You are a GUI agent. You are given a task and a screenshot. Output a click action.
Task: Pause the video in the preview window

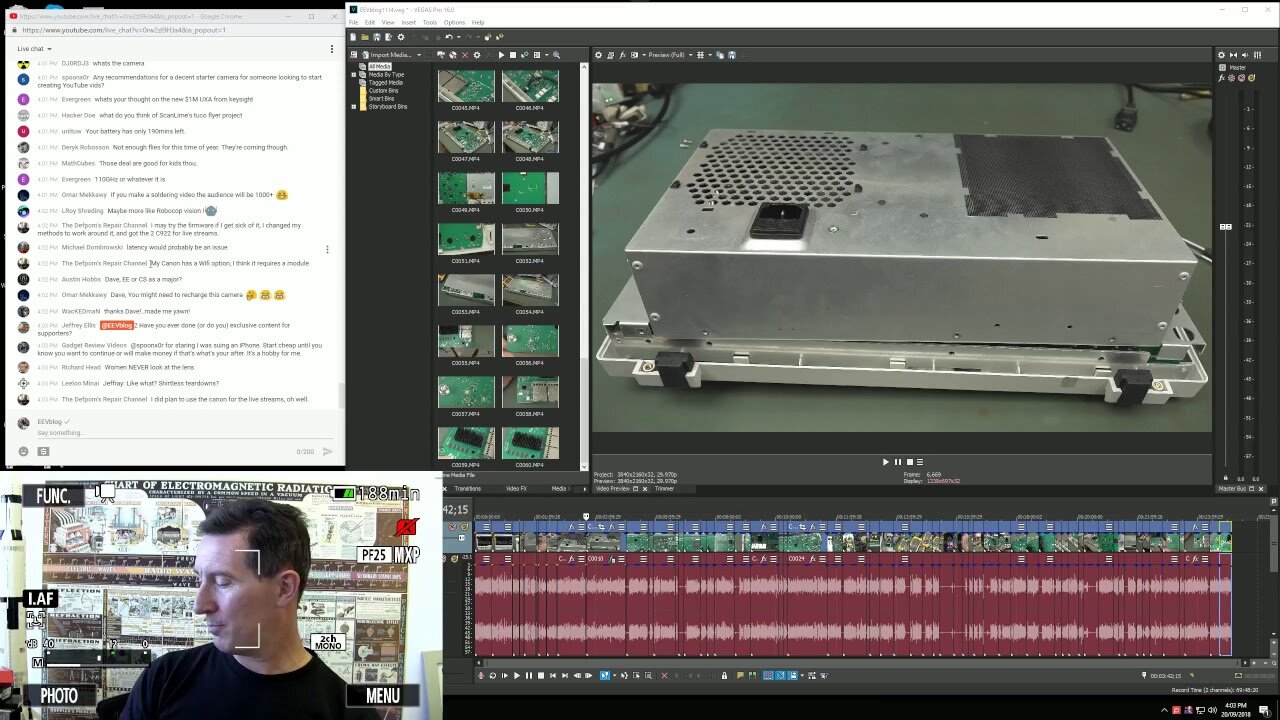click(897, 462)
